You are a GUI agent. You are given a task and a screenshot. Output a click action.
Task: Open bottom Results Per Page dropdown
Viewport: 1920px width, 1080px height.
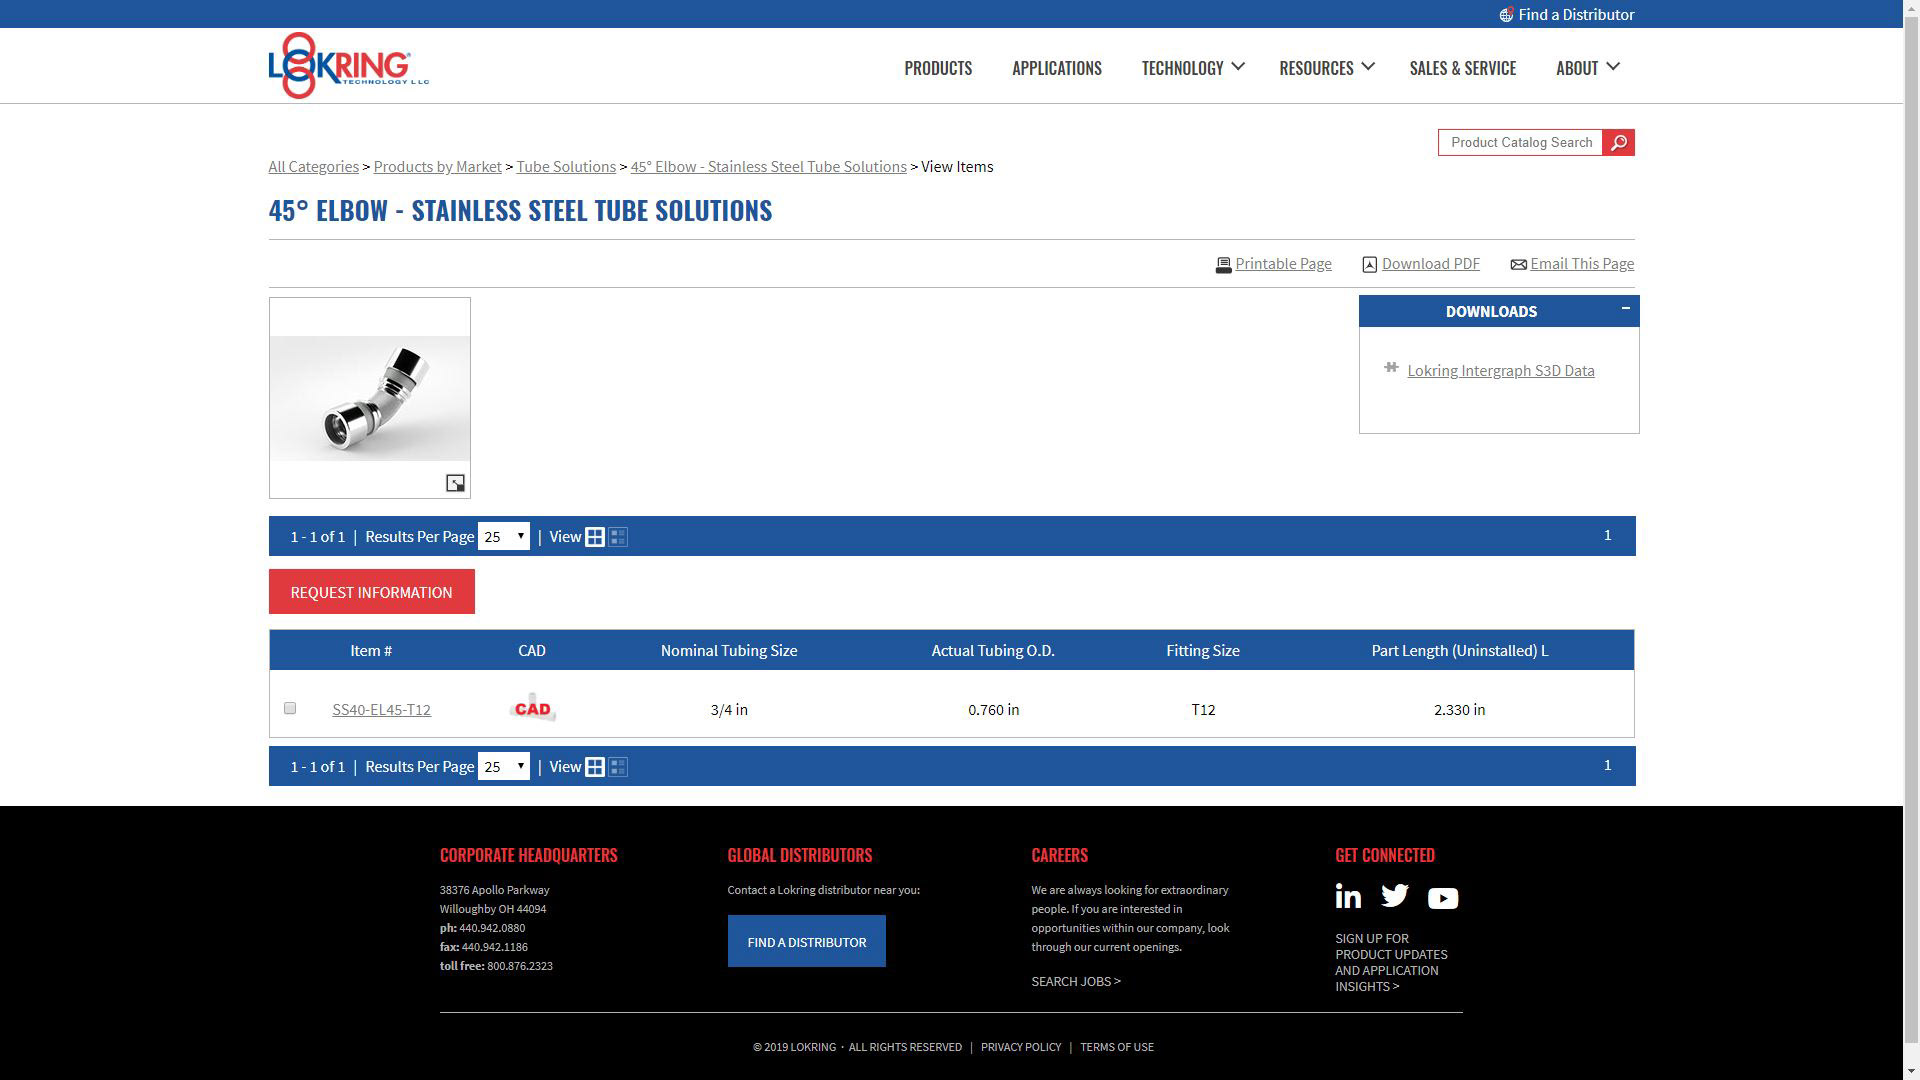[x=503, y=767]
